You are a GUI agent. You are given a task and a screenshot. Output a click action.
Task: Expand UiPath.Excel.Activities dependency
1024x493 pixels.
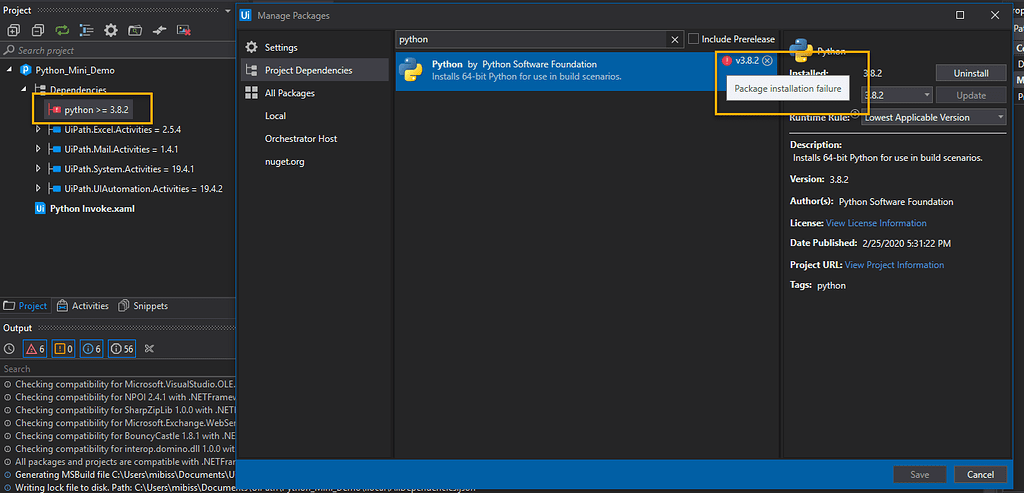38,129
